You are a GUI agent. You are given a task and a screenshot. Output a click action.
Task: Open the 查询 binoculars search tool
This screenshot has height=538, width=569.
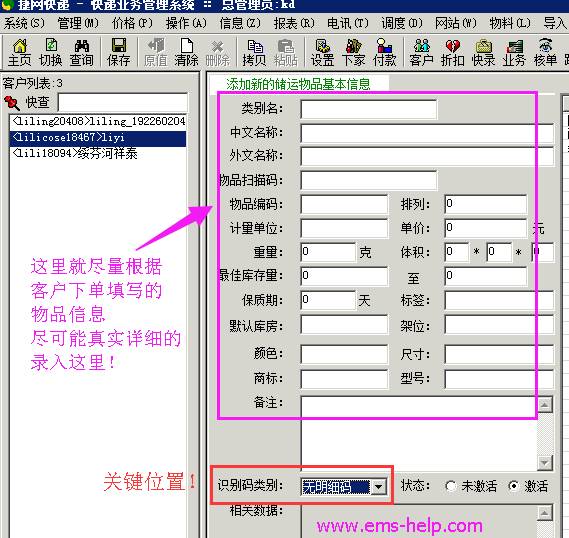point(82,53)
